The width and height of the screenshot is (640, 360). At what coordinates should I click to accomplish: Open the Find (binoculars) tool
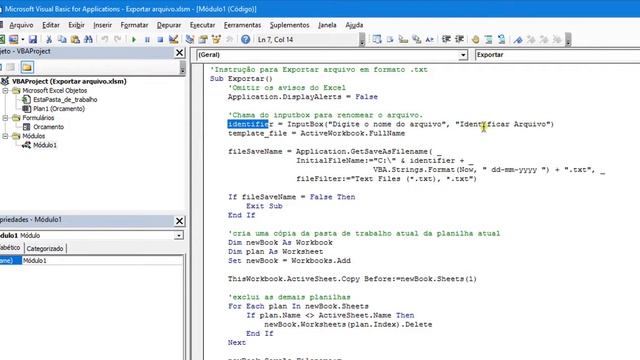[88, 40]
